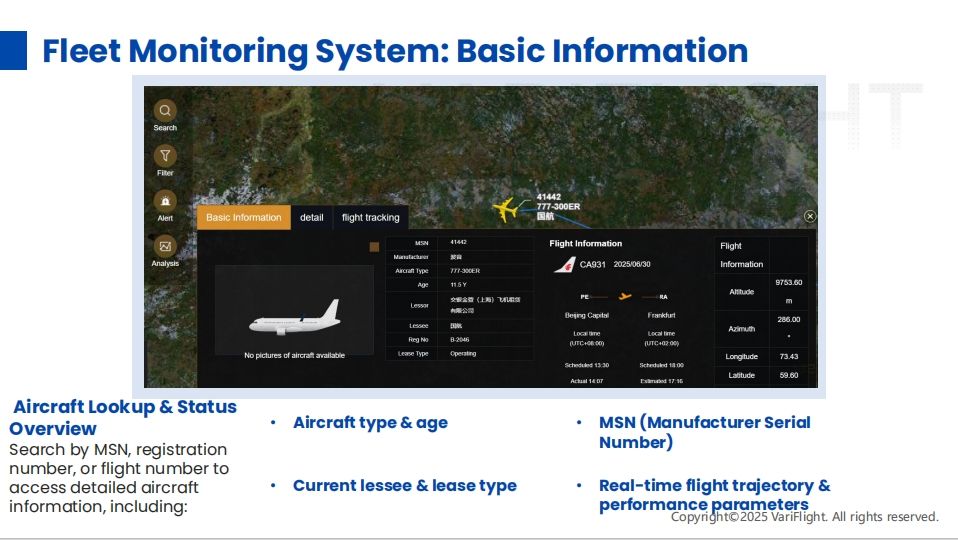Click the MSN value 41442 in table

pos(458,243)
